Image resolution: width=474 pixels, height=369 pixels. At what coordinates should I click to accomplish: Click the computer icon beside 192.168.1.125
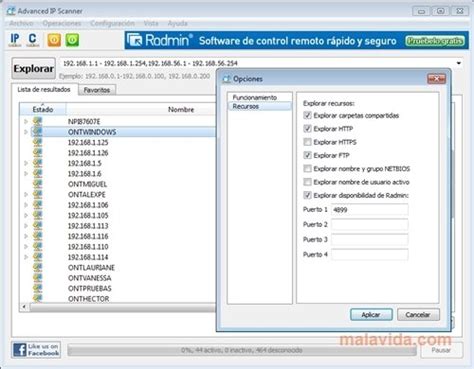(37, 142)
